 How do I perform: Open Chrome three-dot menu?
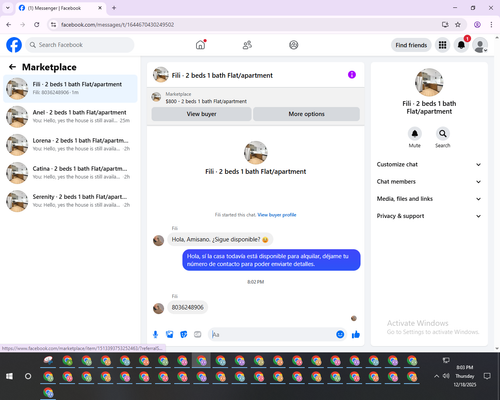pyautogui.click(x=491, y=25)
